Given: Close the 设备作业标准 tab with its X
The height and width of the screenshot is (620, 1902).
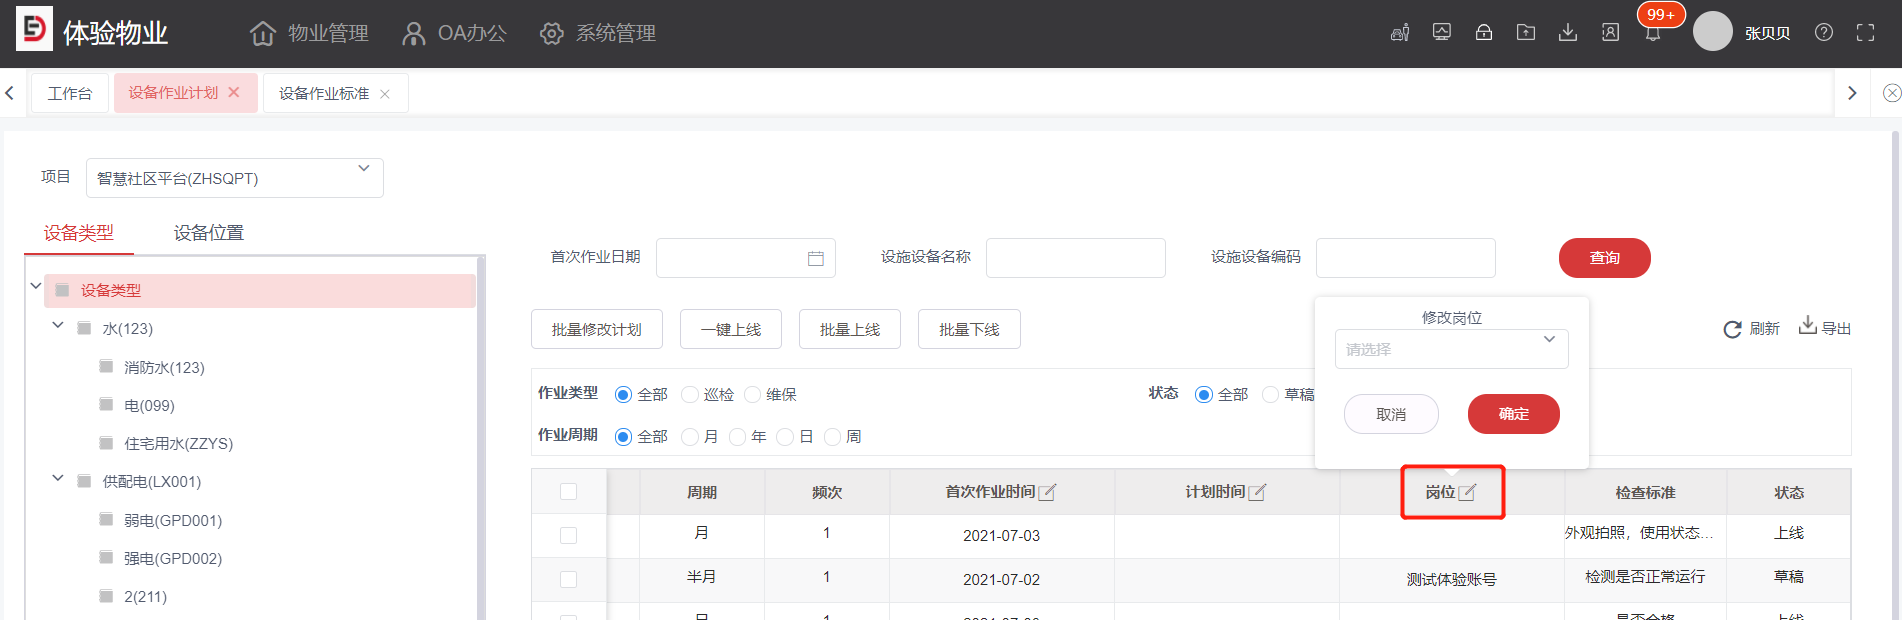Looking at the screenshot, I should click(x=385, y=94).
